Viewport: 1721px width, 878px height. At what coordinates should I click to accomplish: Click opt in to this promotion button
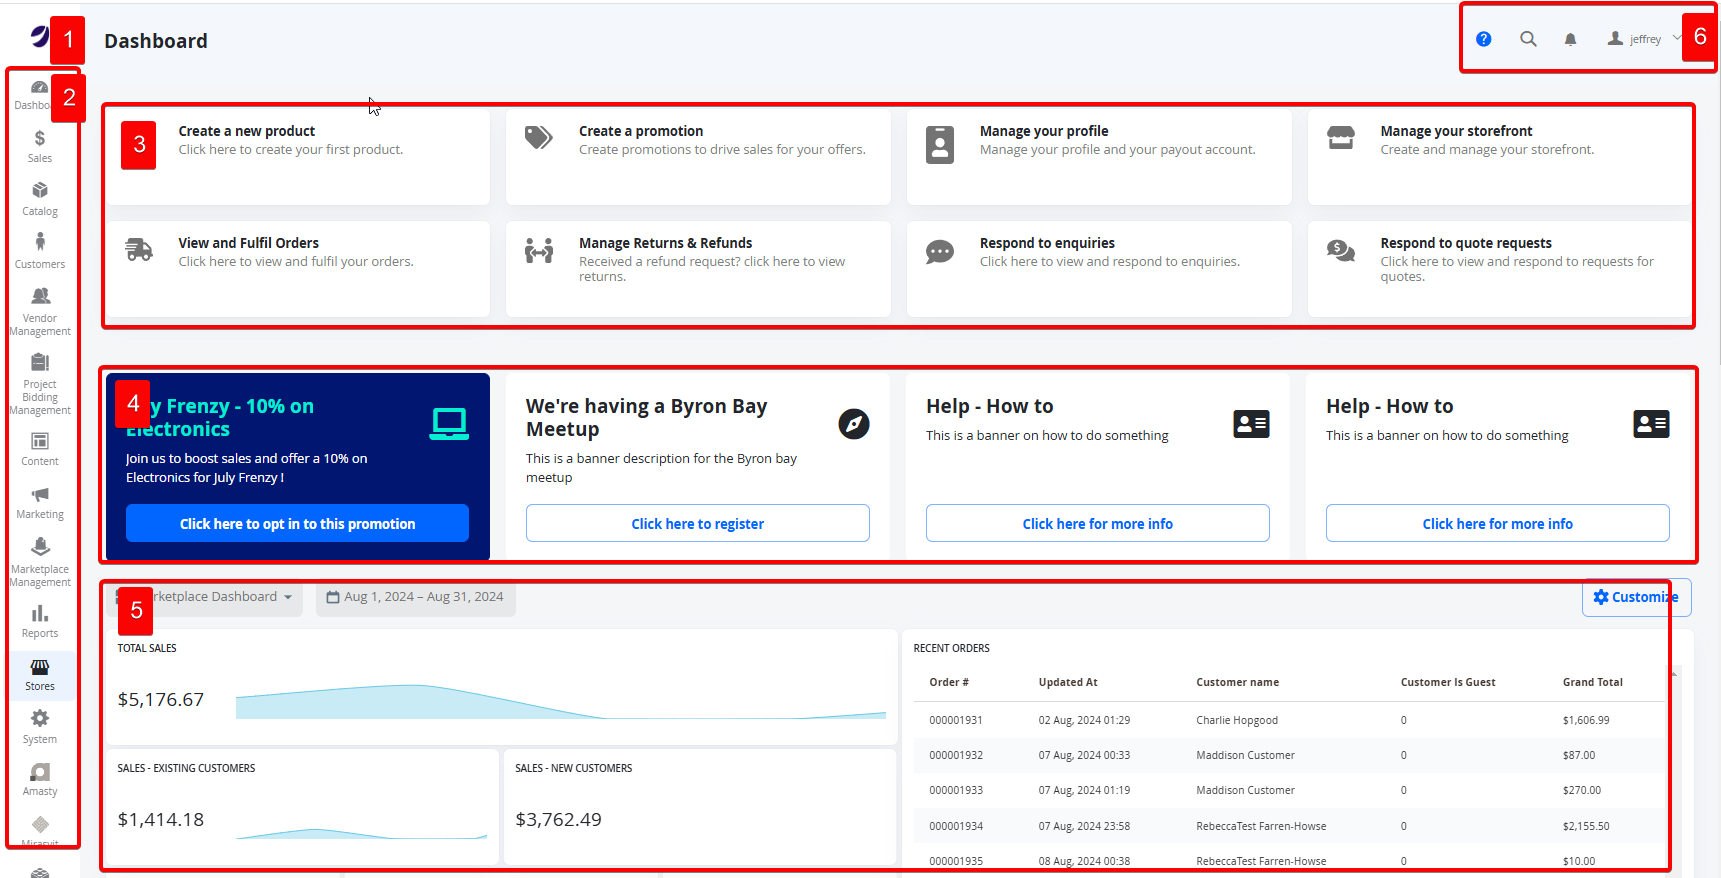pyautogui.click(x=297, y=523)
